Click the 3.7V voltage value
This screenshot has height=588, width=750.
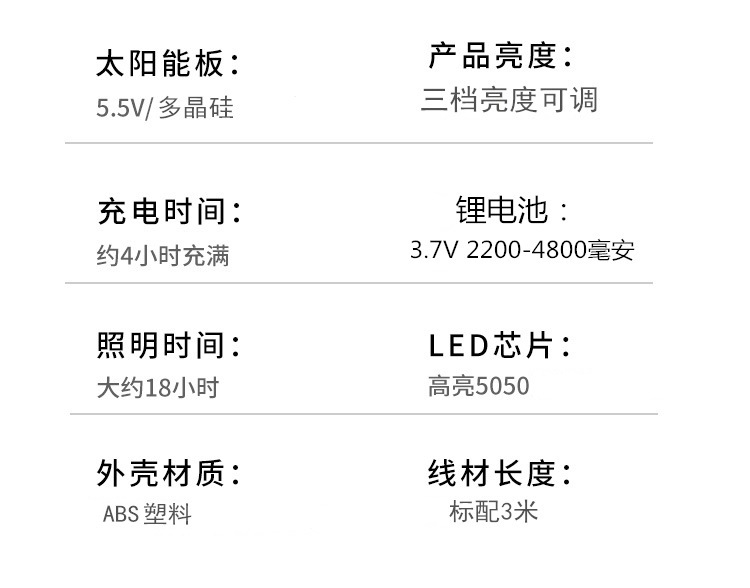433,250
